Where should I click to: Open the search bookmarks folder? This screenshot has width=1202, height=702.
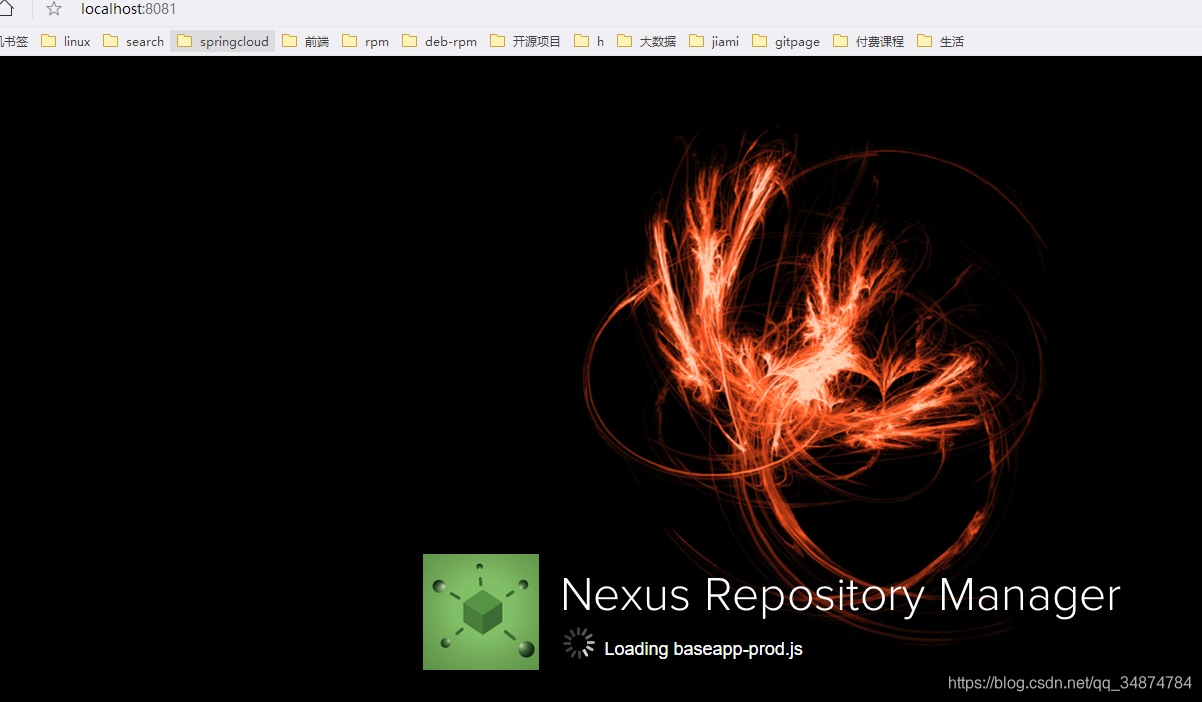tap(134, 41)
